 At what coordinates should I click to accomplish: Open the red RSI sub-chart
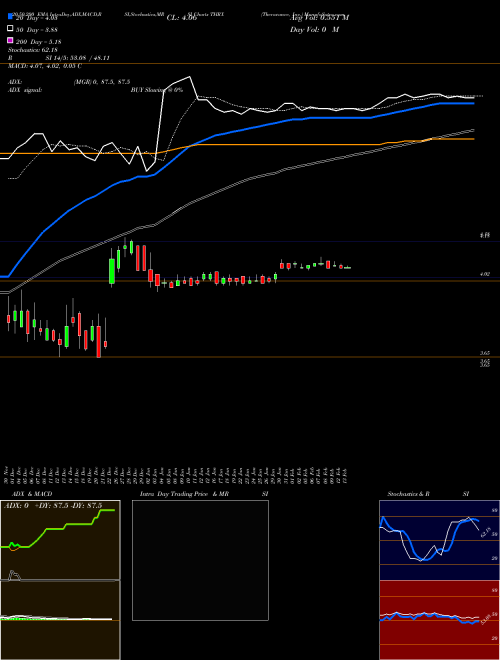pos(439,620)
